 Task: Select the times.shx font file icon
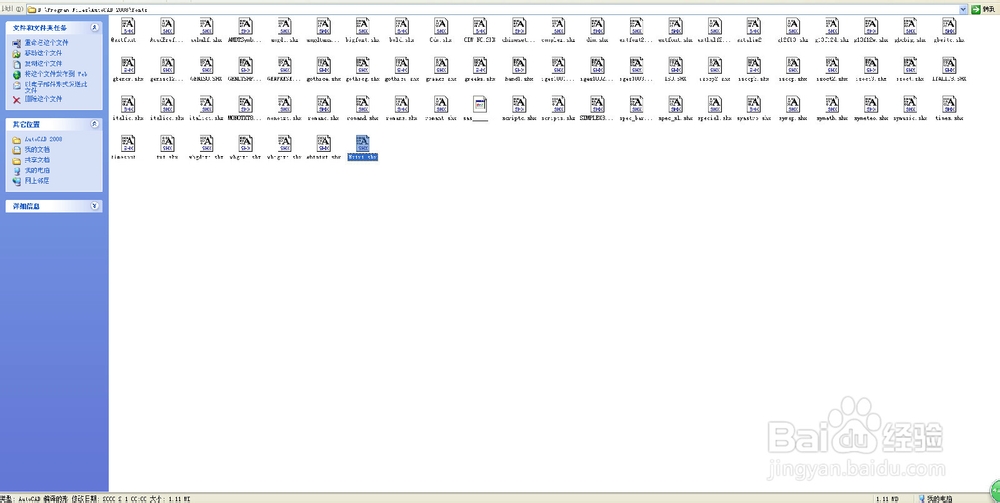949,105
